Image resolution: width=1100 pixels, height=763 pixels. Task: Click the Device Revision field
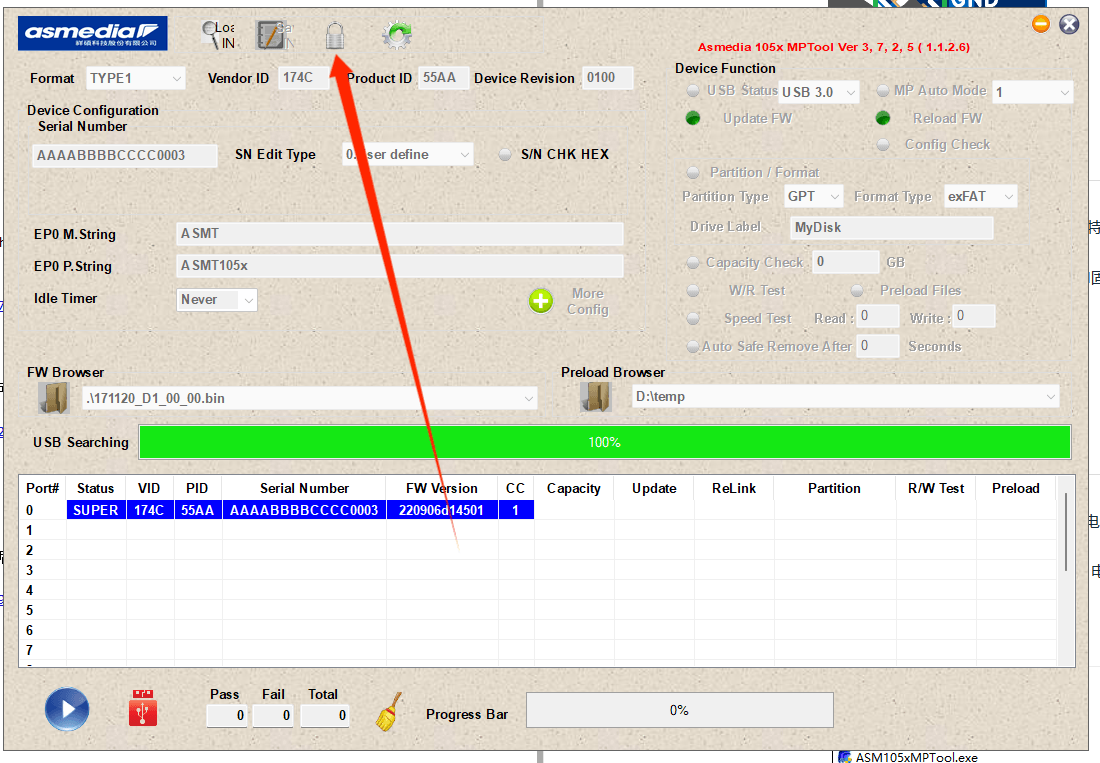608,78
